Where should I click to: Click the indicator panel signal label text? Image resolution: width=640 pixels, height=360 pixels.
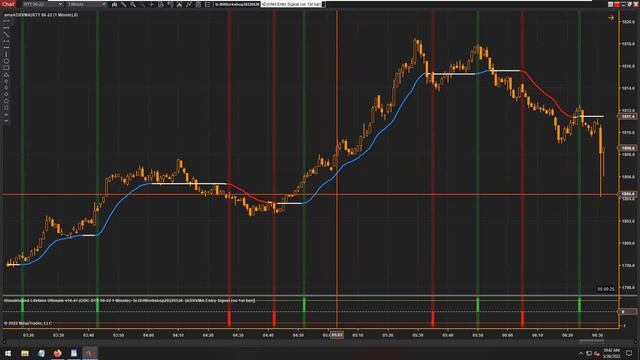(130, 300)
